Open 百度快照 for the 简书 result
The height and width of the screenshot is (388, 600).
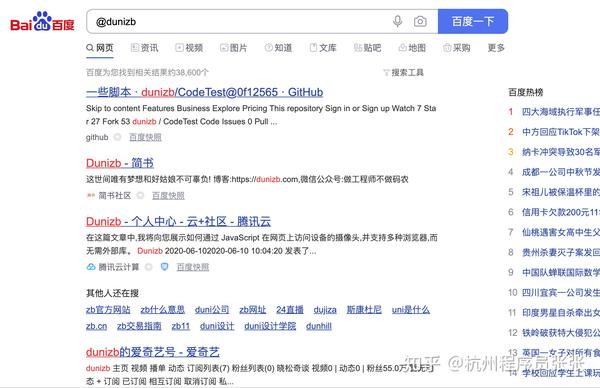point(168,196)
